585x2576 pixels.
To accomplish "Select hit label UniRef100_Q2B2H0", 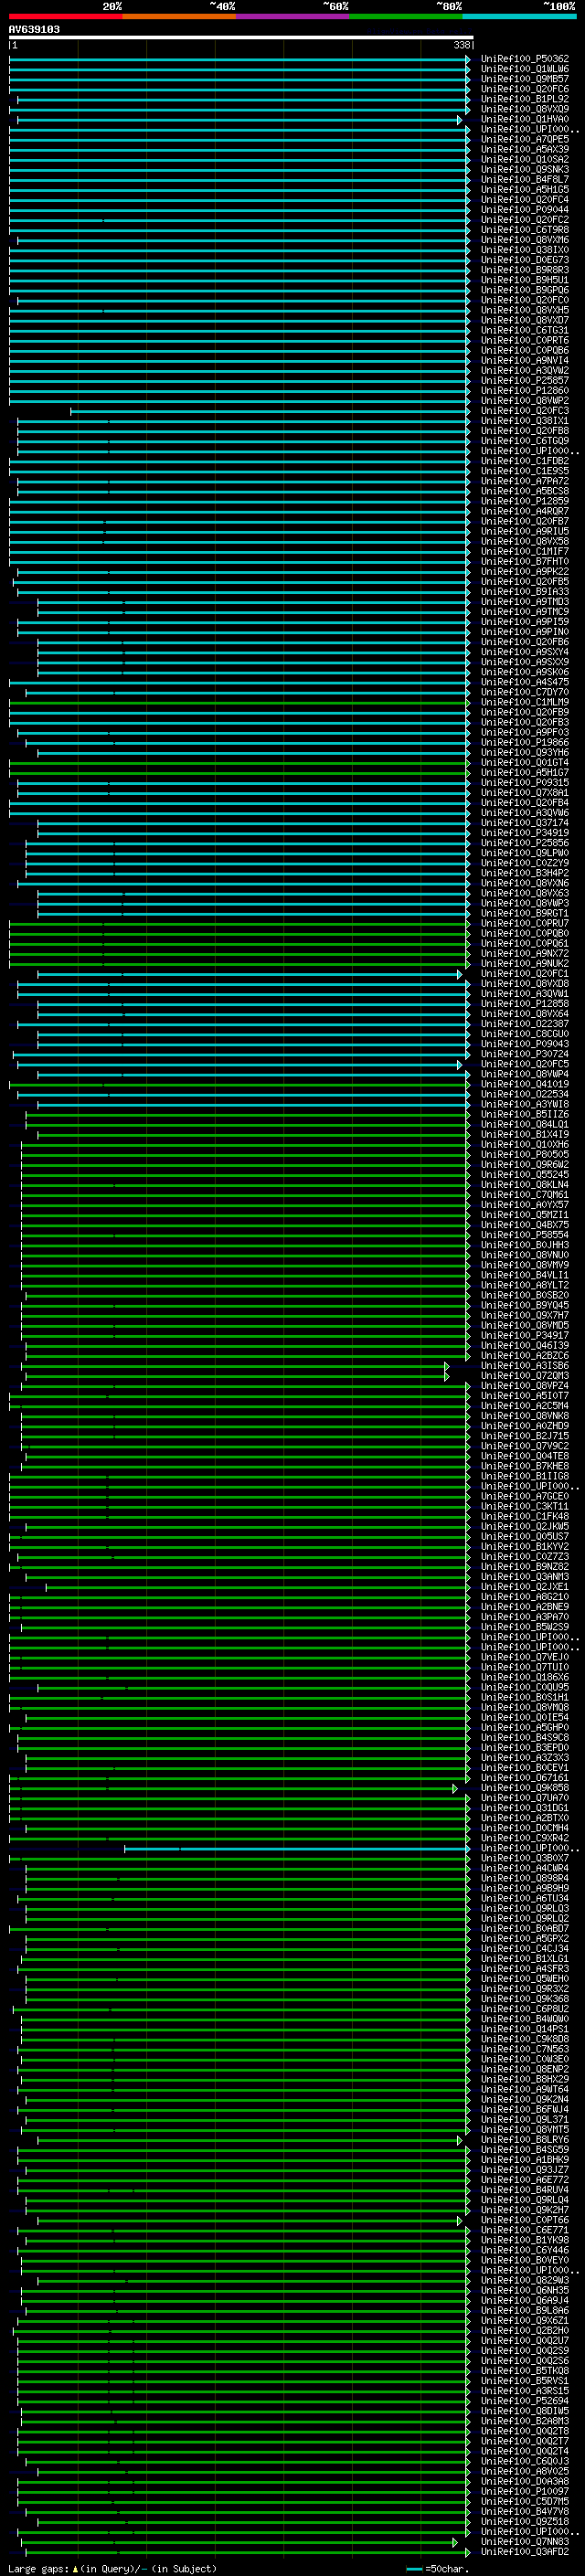I will [x=525, y=2331].
